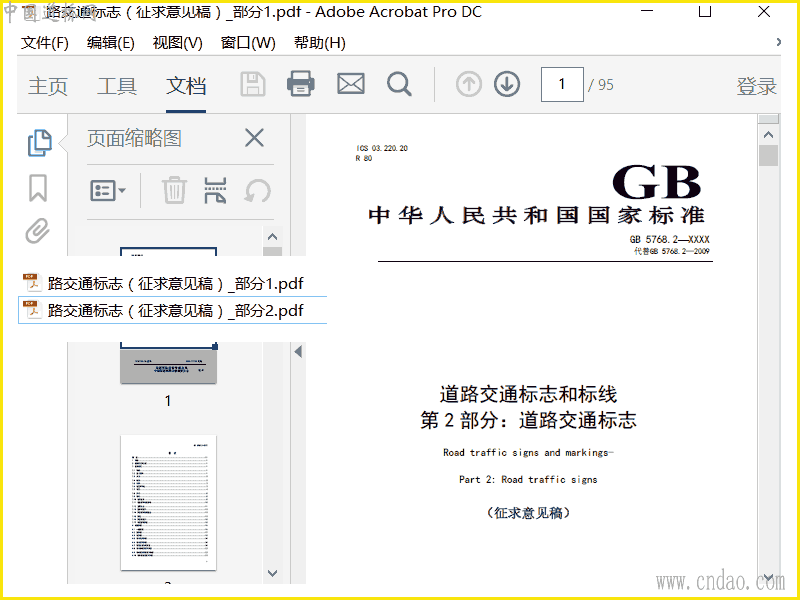Click thumbnails panel scroll down arrow
Image resolution: width=800 pixels, height=600 pixels.
272,573
